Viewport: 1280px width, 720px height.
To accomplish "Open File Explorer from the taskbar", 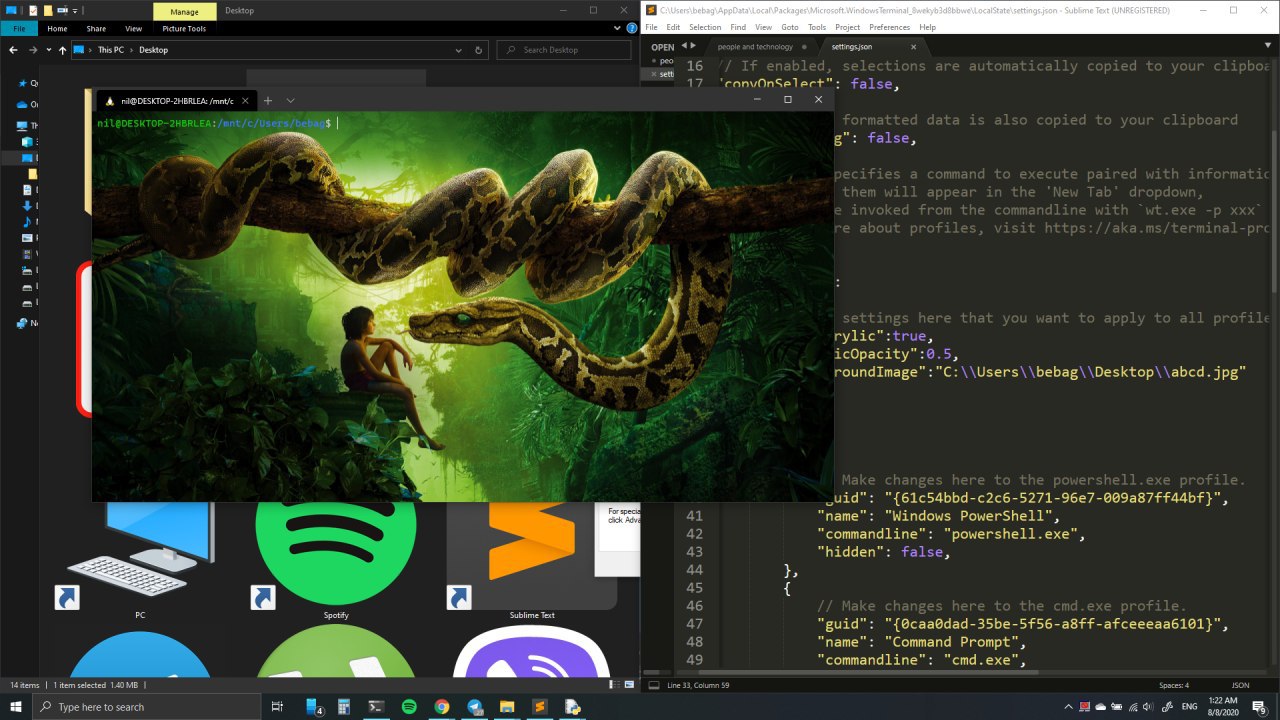I will click(507, 706).
